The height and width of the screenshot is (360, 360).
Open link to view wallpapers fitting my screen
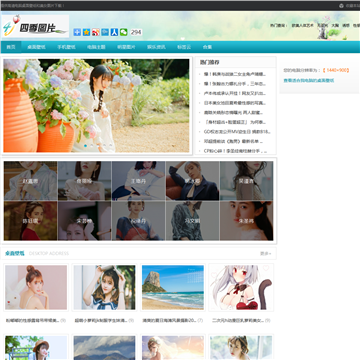tap(309, 80)
